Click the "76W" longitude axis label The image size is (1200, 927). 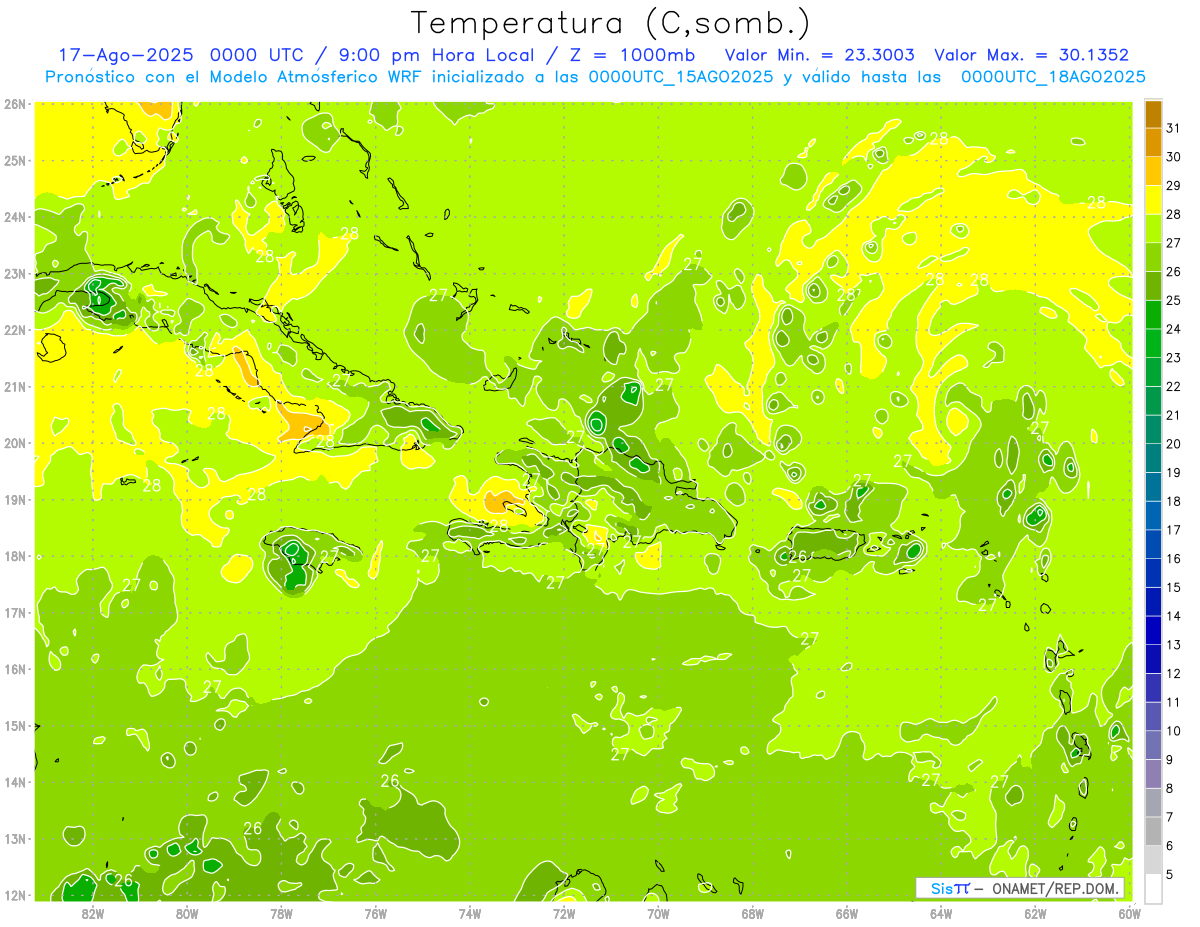[375, 913]
